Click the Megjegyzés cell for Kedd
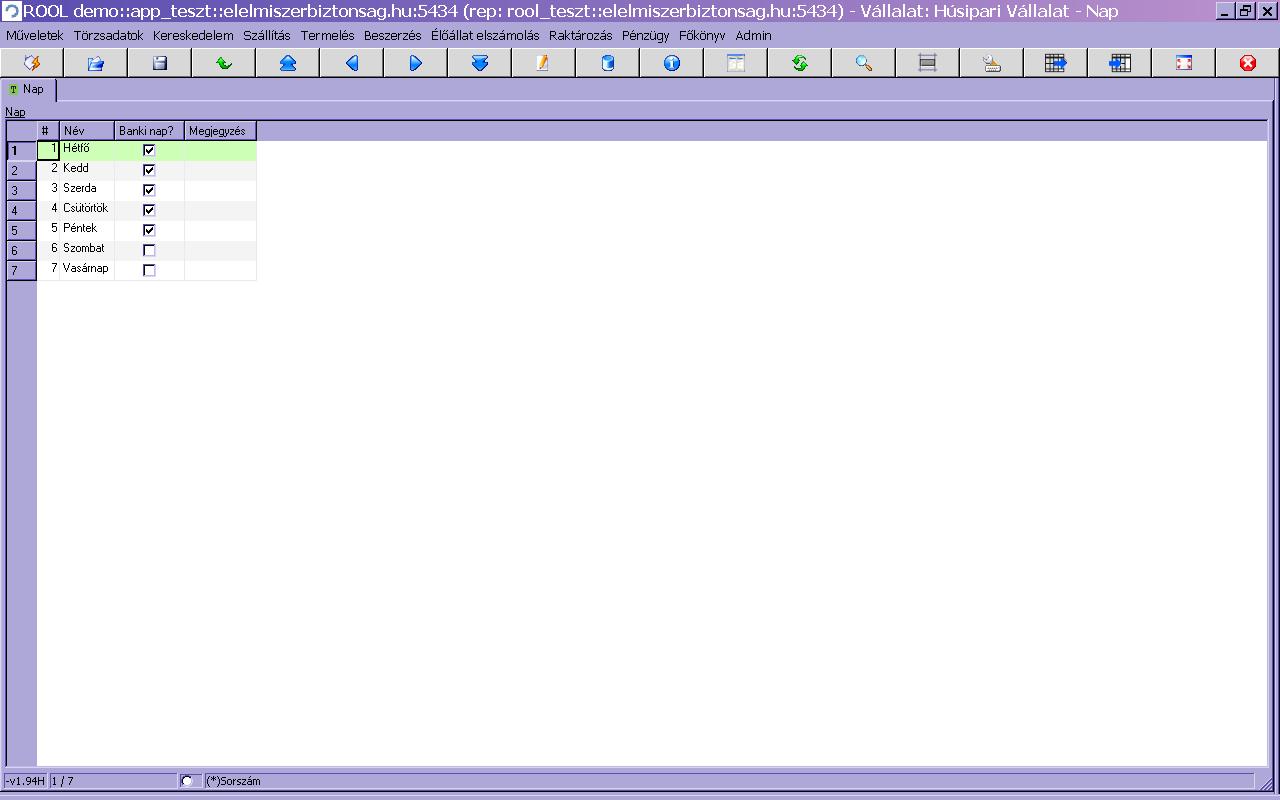The image size is (1280, 800). [x=220, y=170]
